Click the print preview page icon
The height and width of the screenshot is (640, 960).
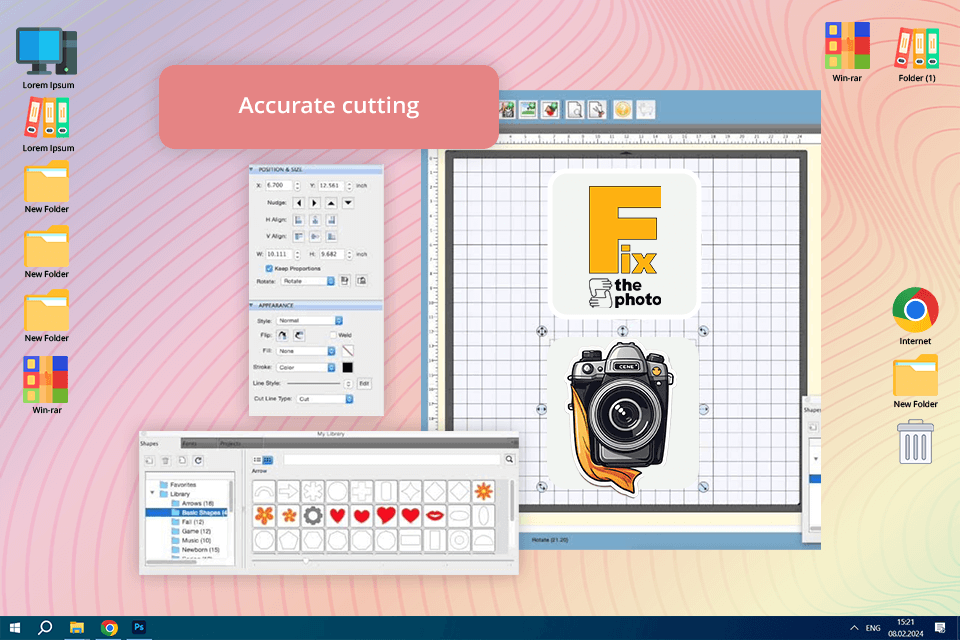[x=575, y=110]
